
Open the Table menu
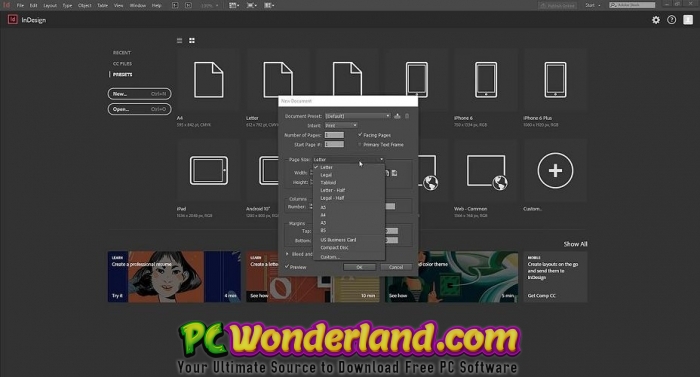tap(103, 5)
